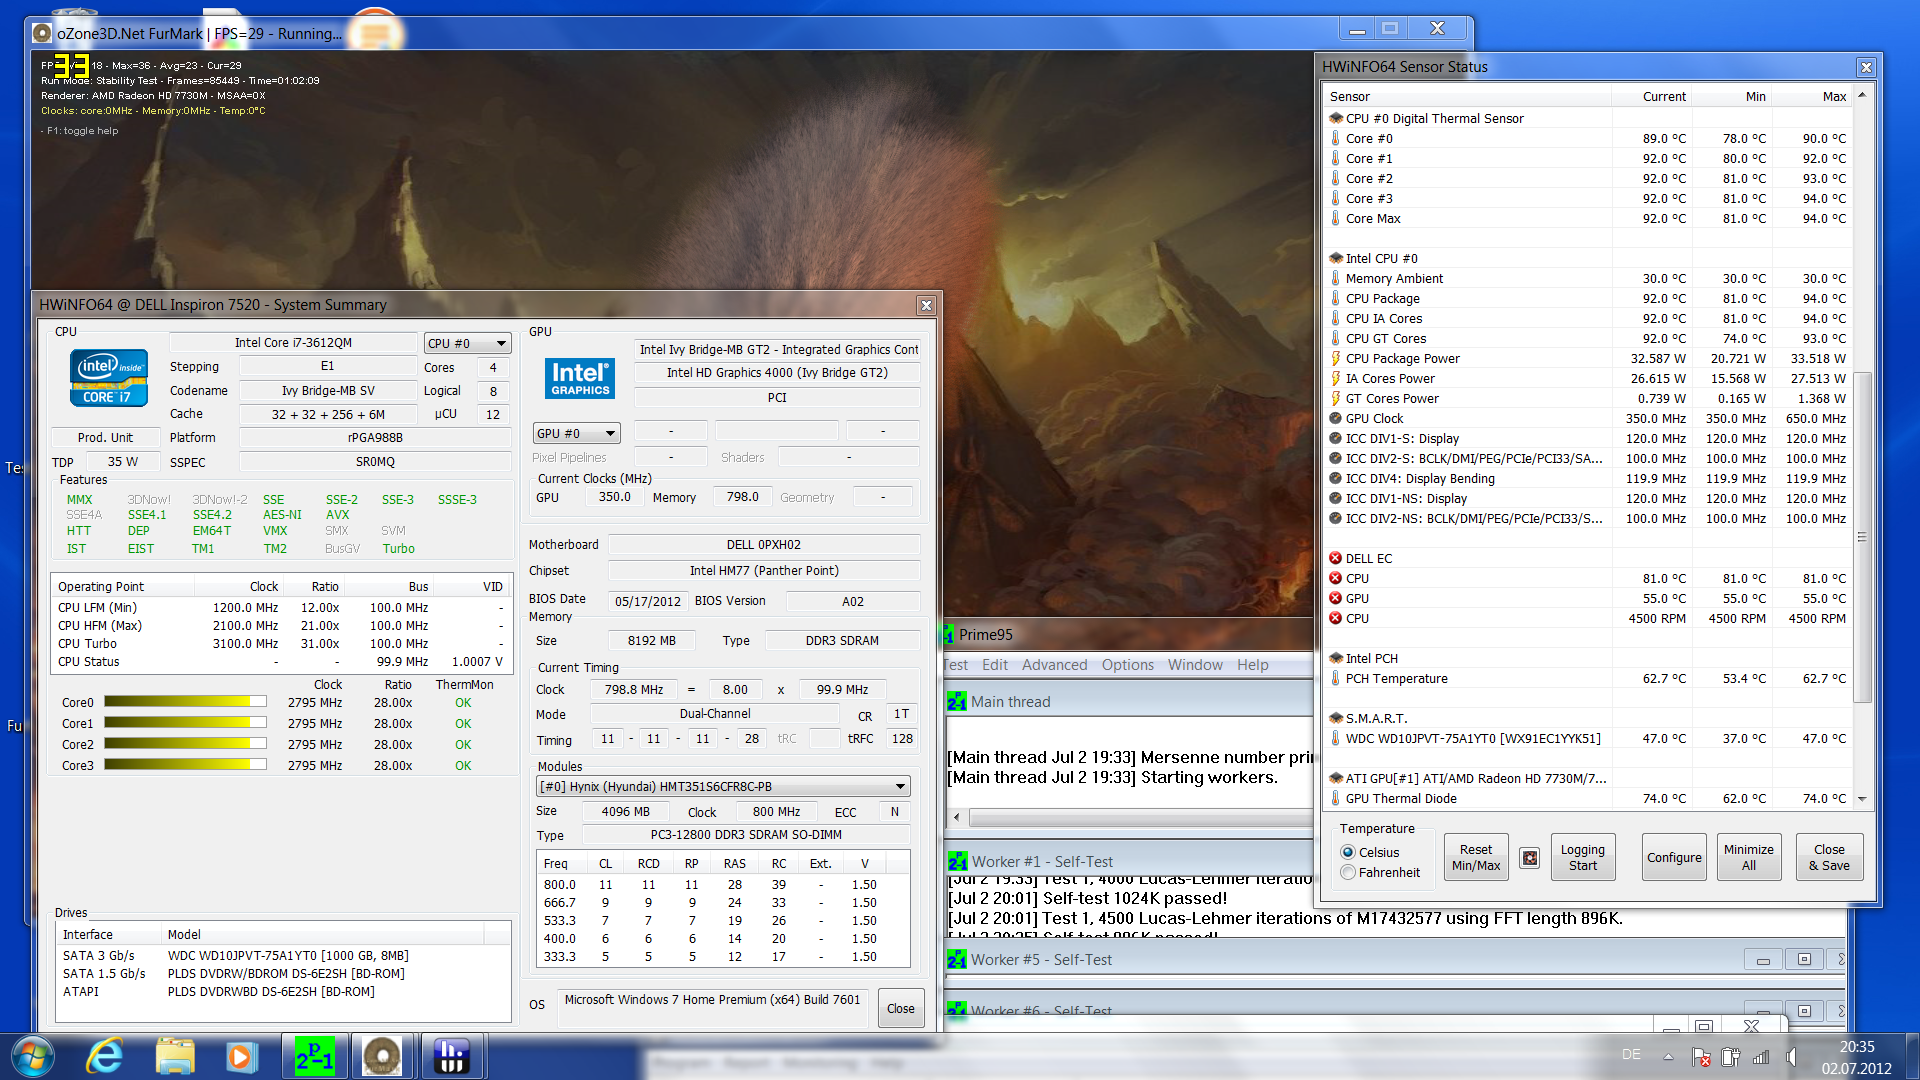Open the memory module Hynix dropdown

point(723,786)
